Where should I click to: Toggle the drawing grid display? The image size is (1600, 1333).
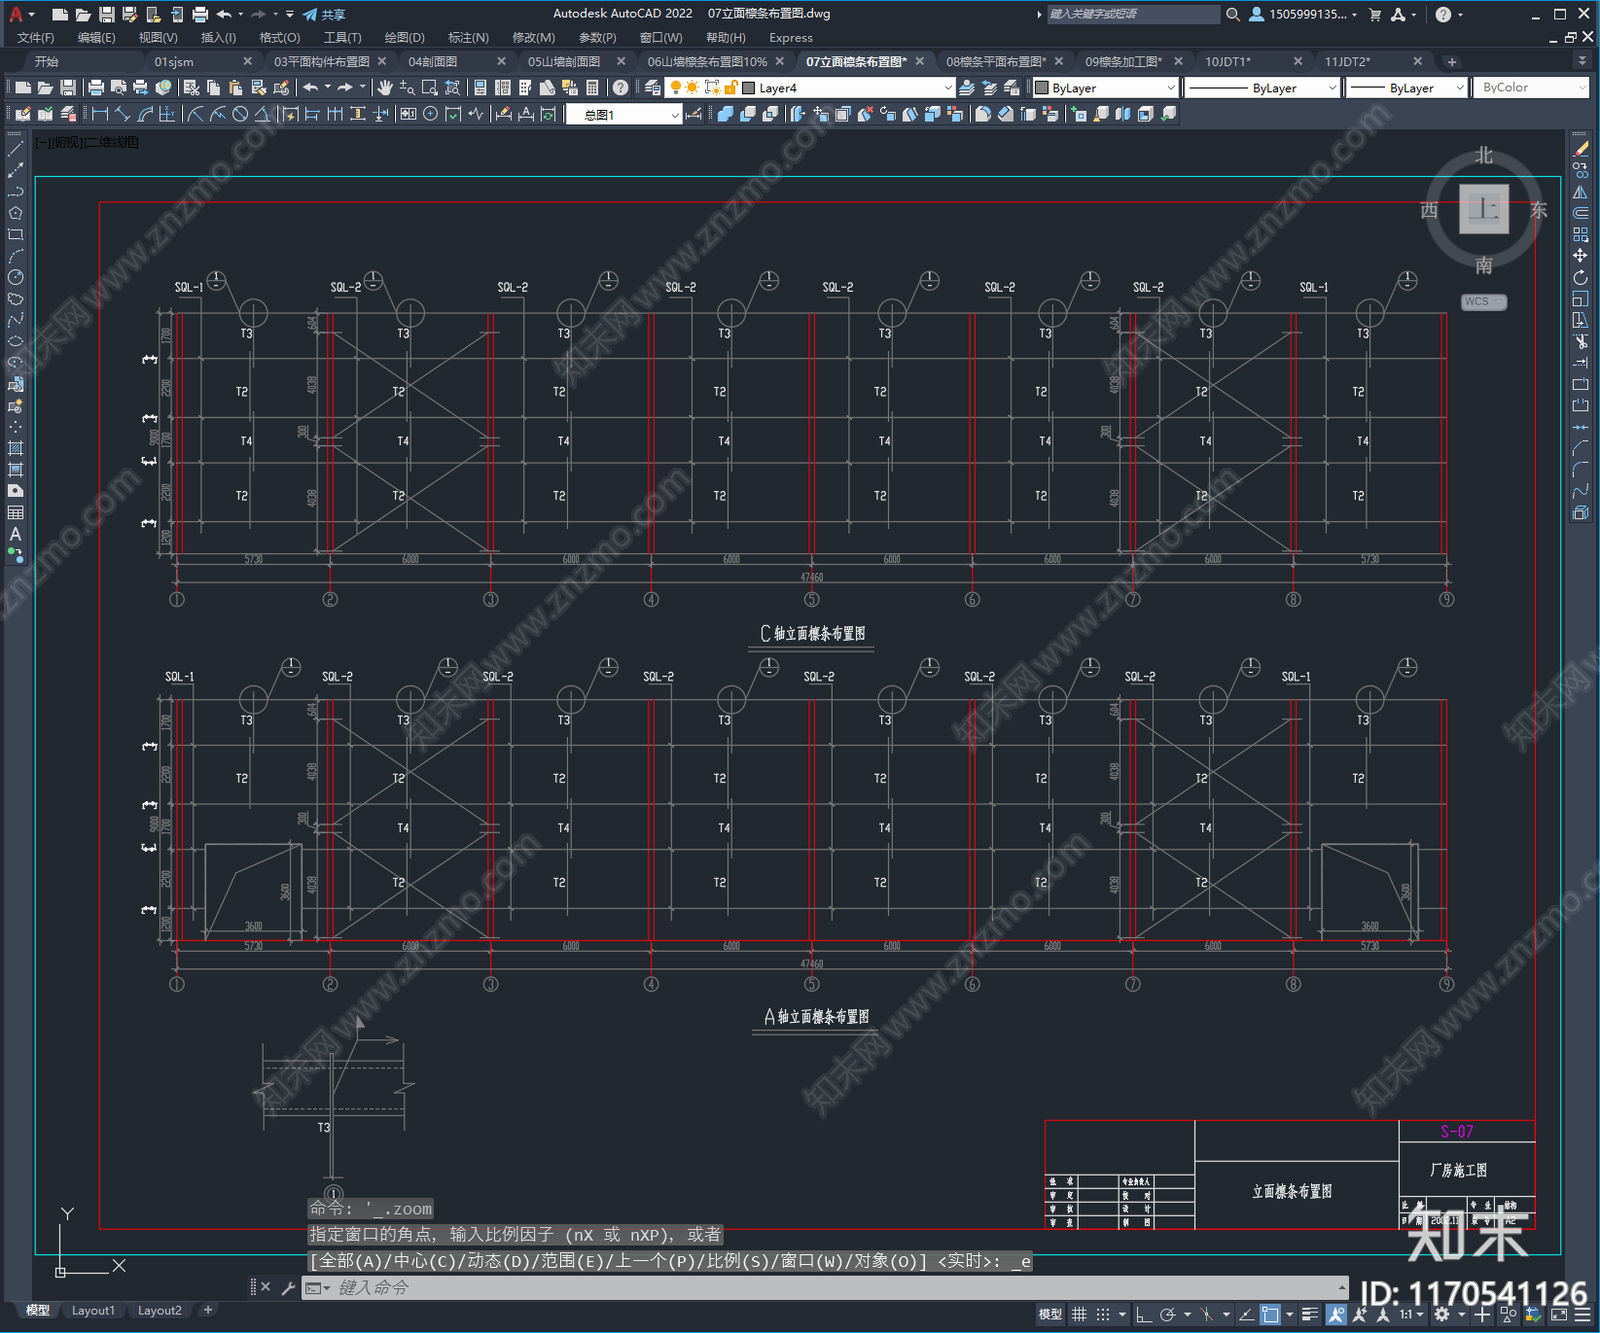[x=1079, y=1314]
